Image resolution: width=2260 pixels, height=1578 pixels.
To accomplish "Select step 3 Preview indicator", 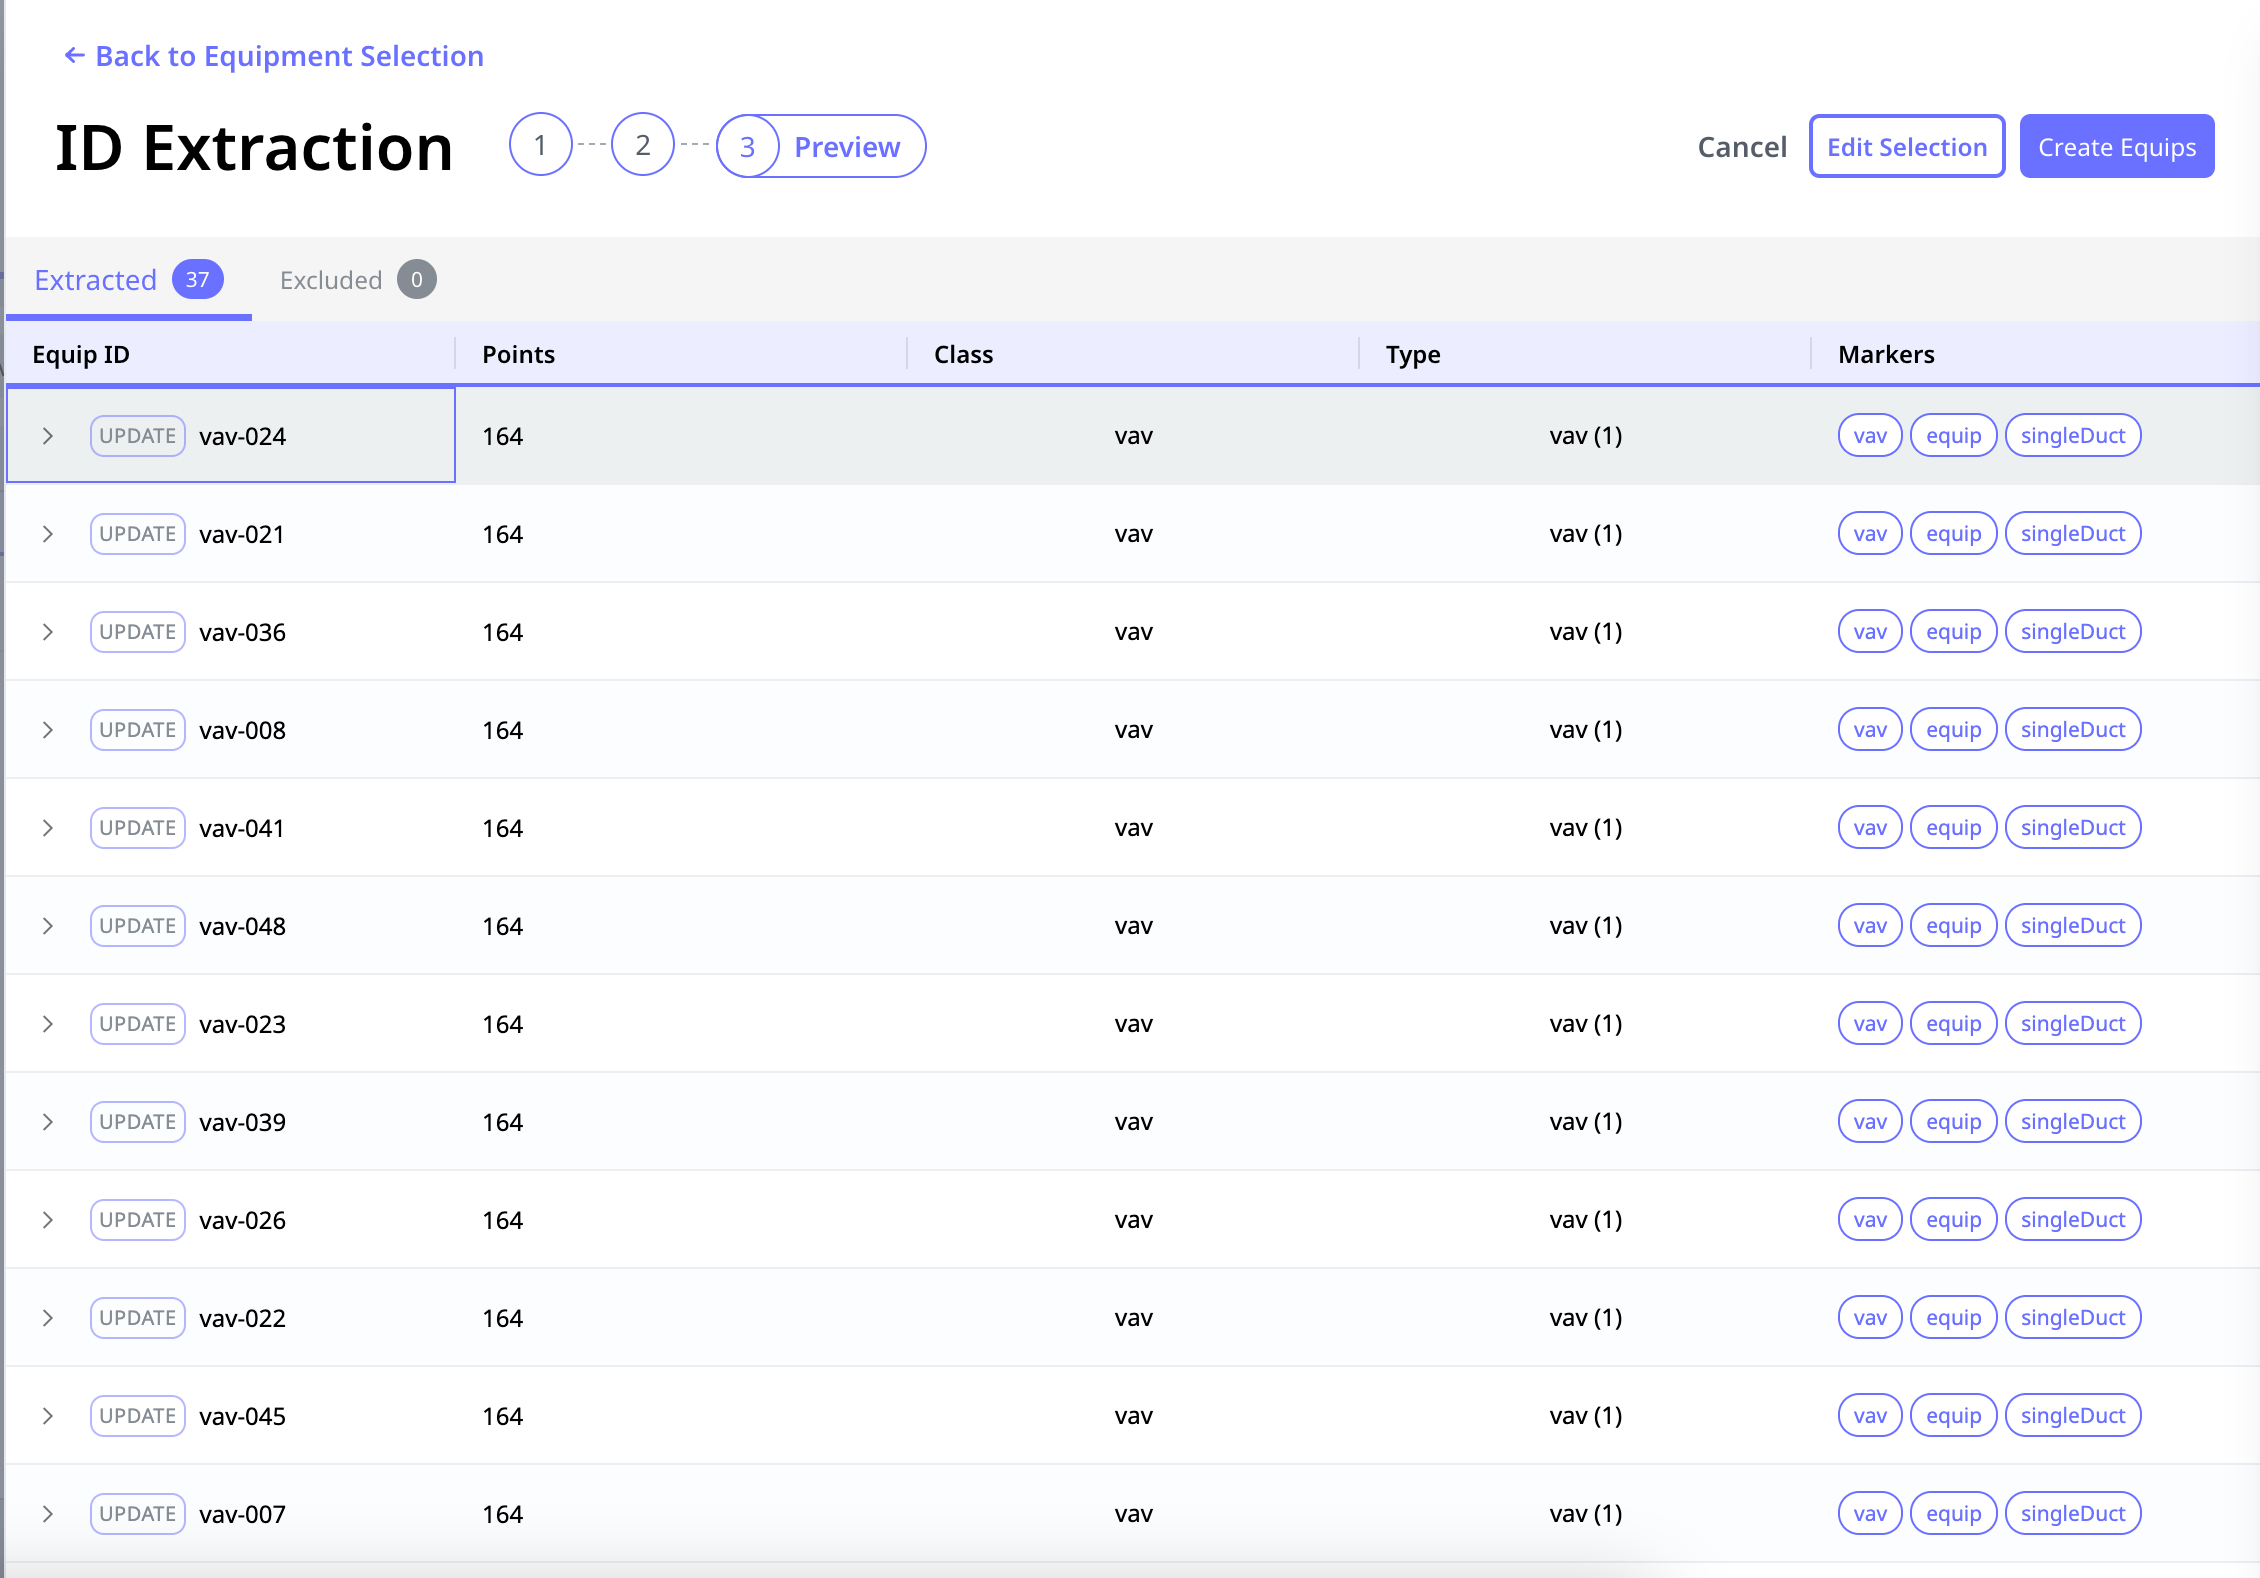I will [x=821, y=147].
